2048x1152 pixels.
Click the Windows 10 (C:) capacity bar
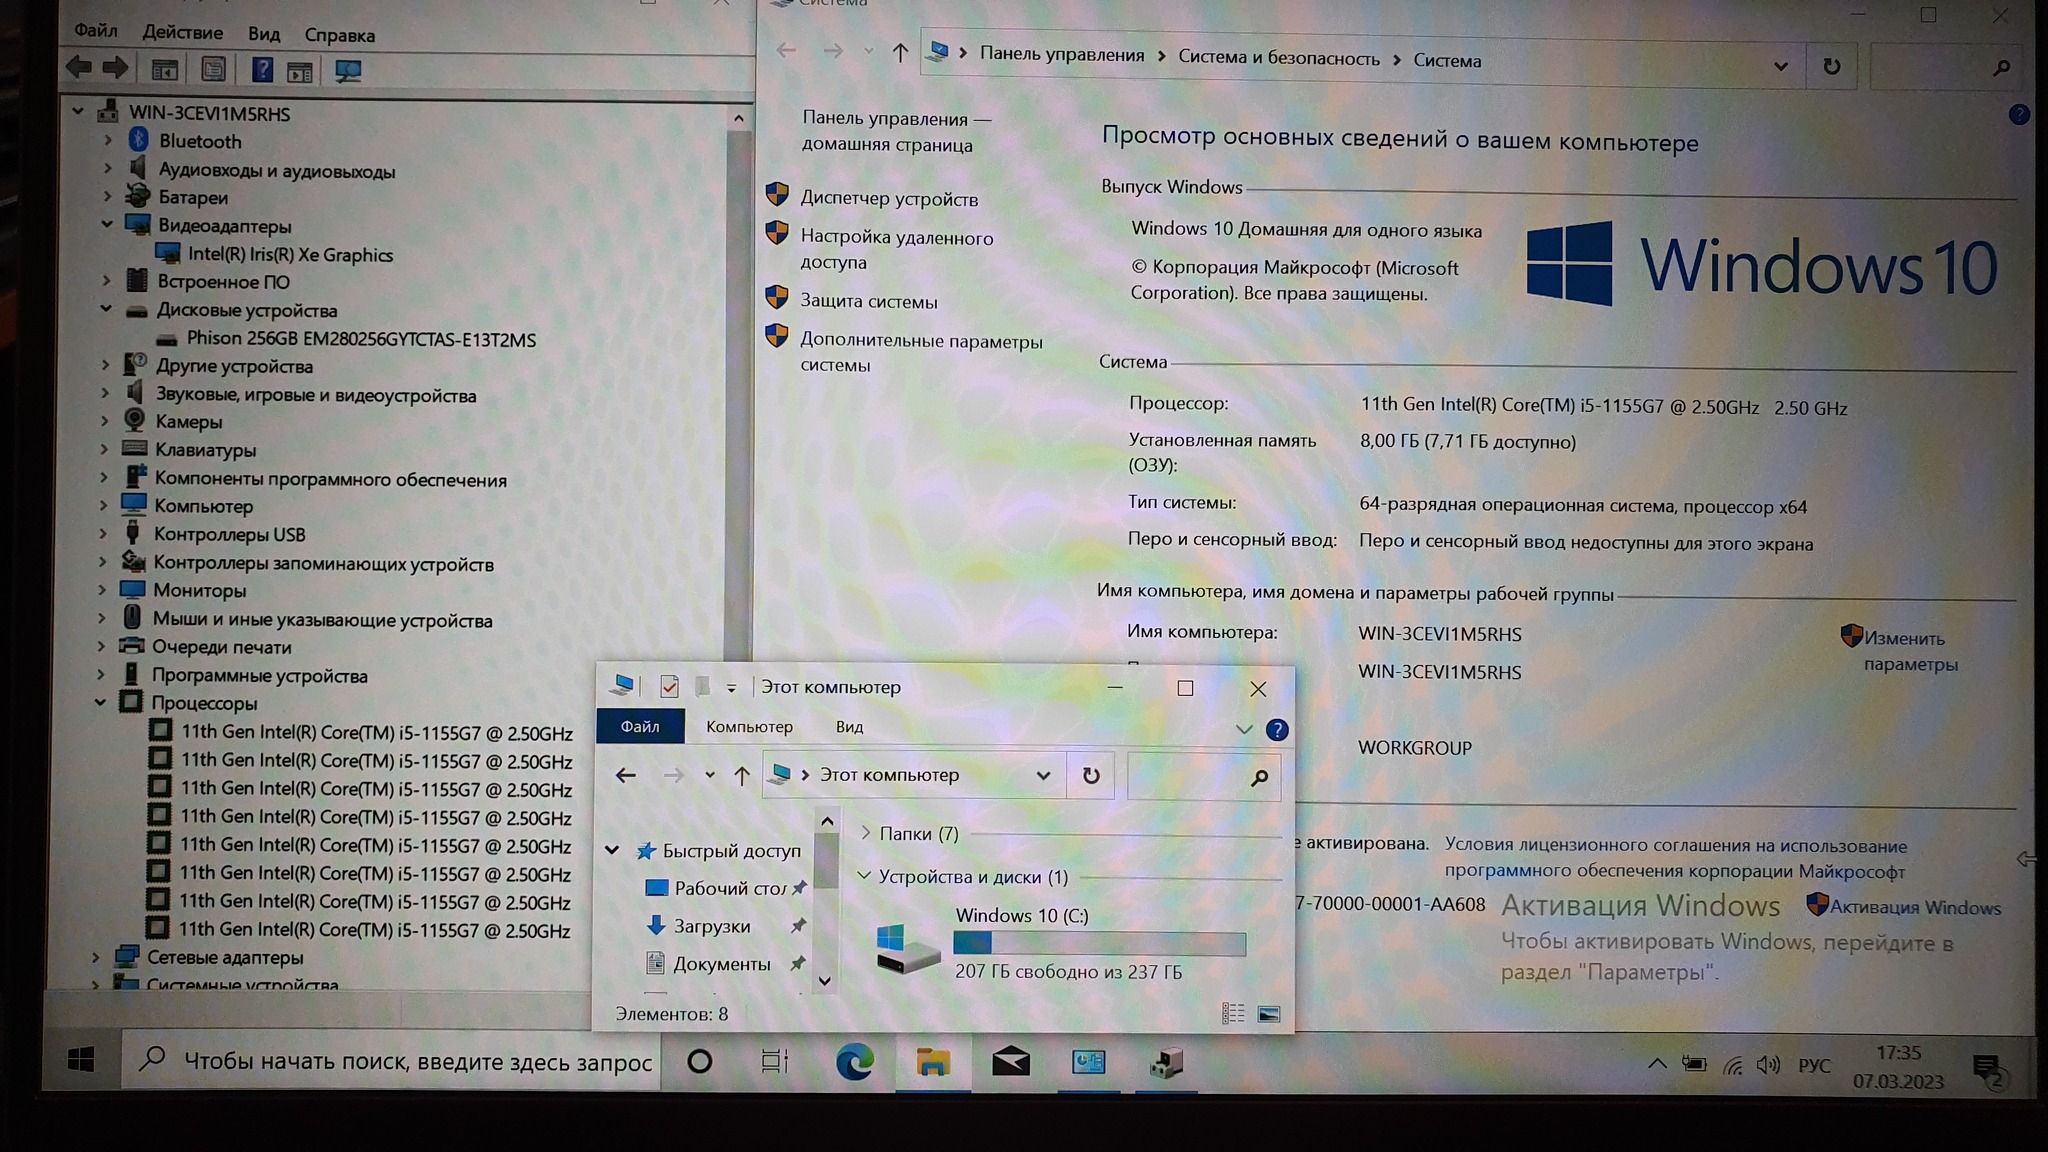(x=1099, y=943)
